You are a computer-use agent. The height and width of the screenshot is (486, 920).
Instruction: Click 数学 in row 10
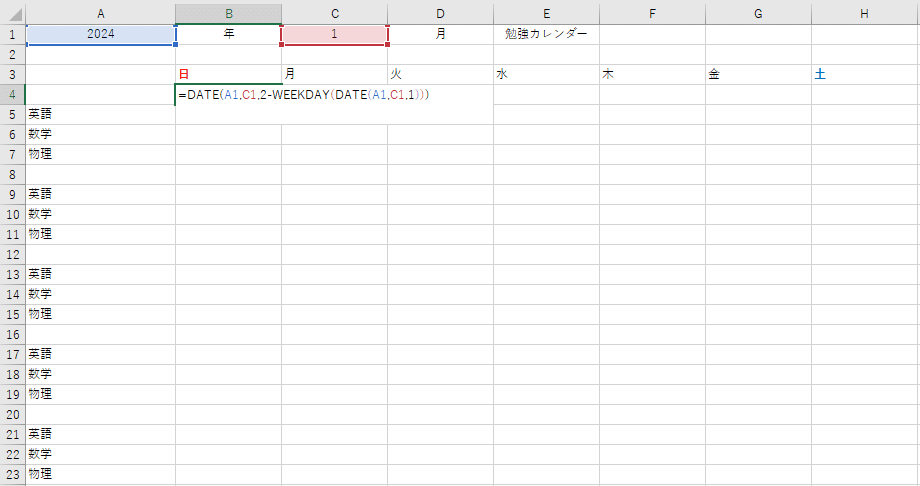(x=100, y=214)
